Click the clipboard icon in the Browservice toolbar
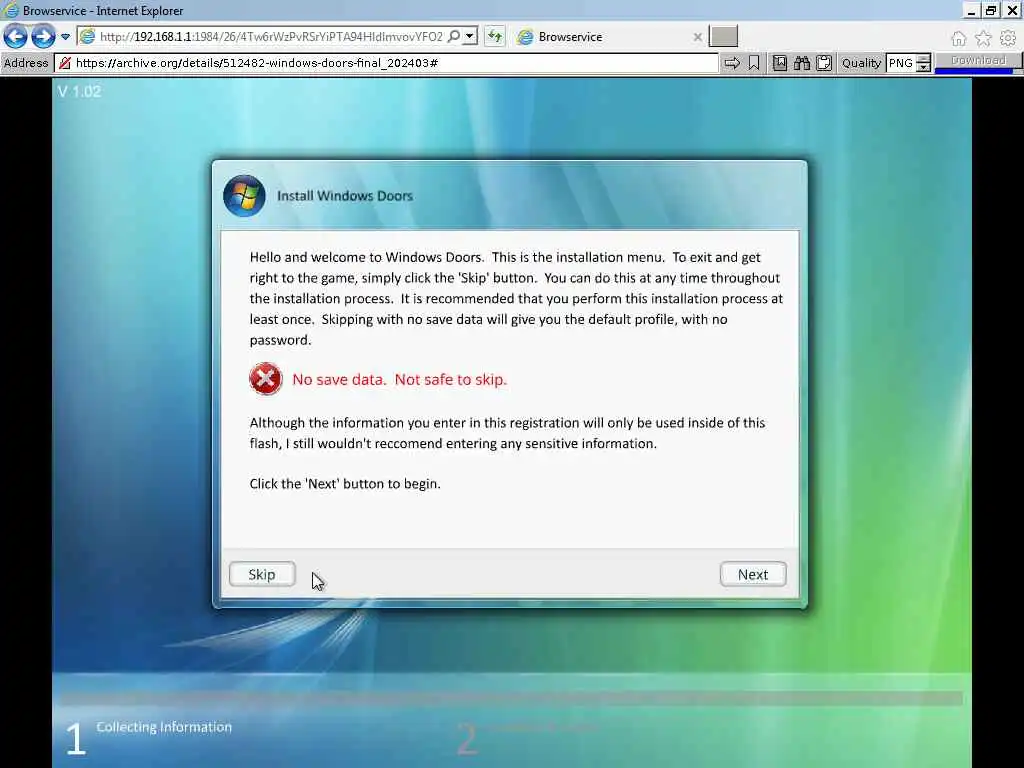This screenshot has height=768, width=1024. (x=824, y=63)
